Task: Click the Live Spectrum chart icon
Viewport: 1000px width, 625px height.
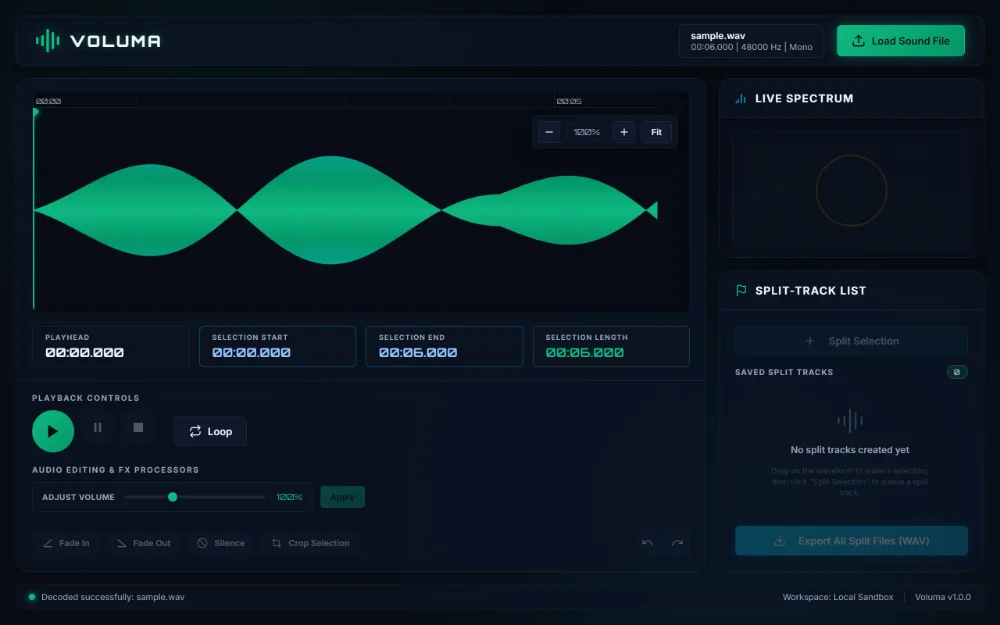Action: [x=740, y=99]
